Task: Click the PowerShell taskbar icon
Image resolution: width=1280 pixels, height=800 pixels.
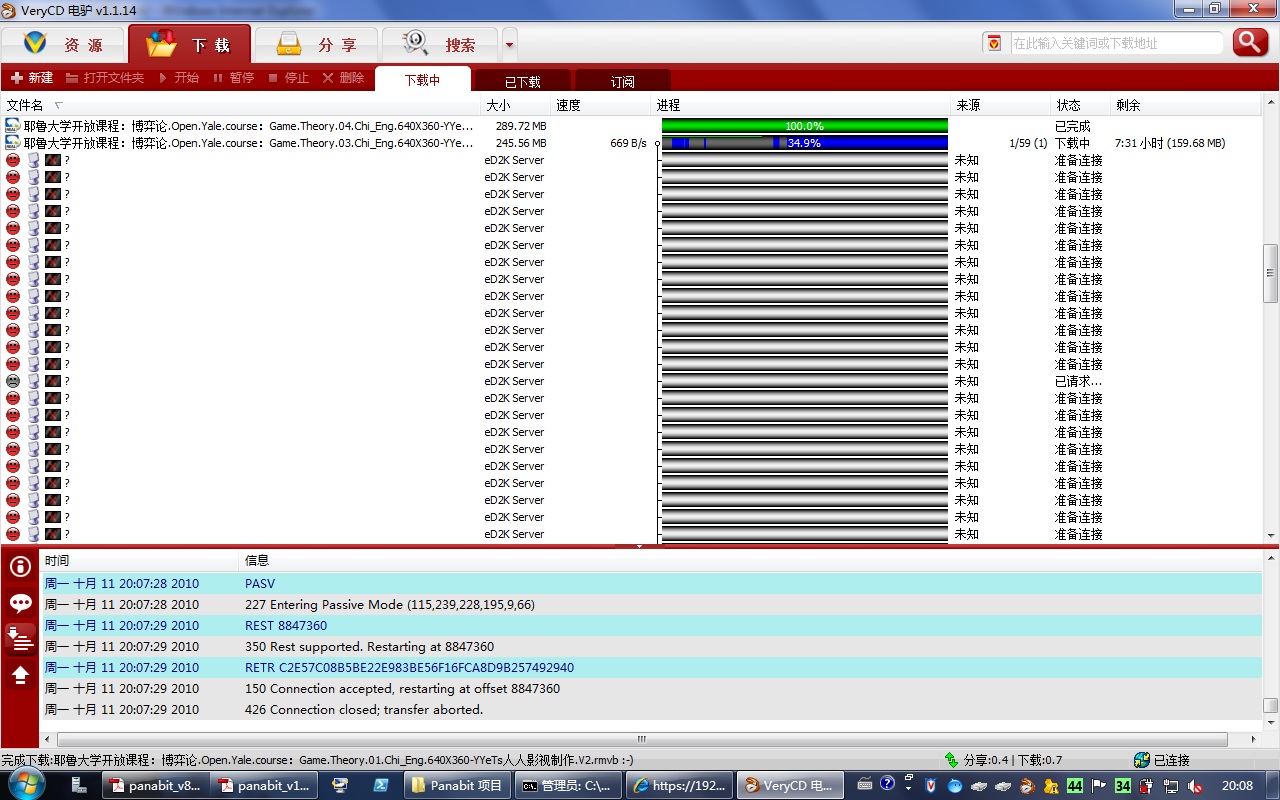Action: point(381,786)
